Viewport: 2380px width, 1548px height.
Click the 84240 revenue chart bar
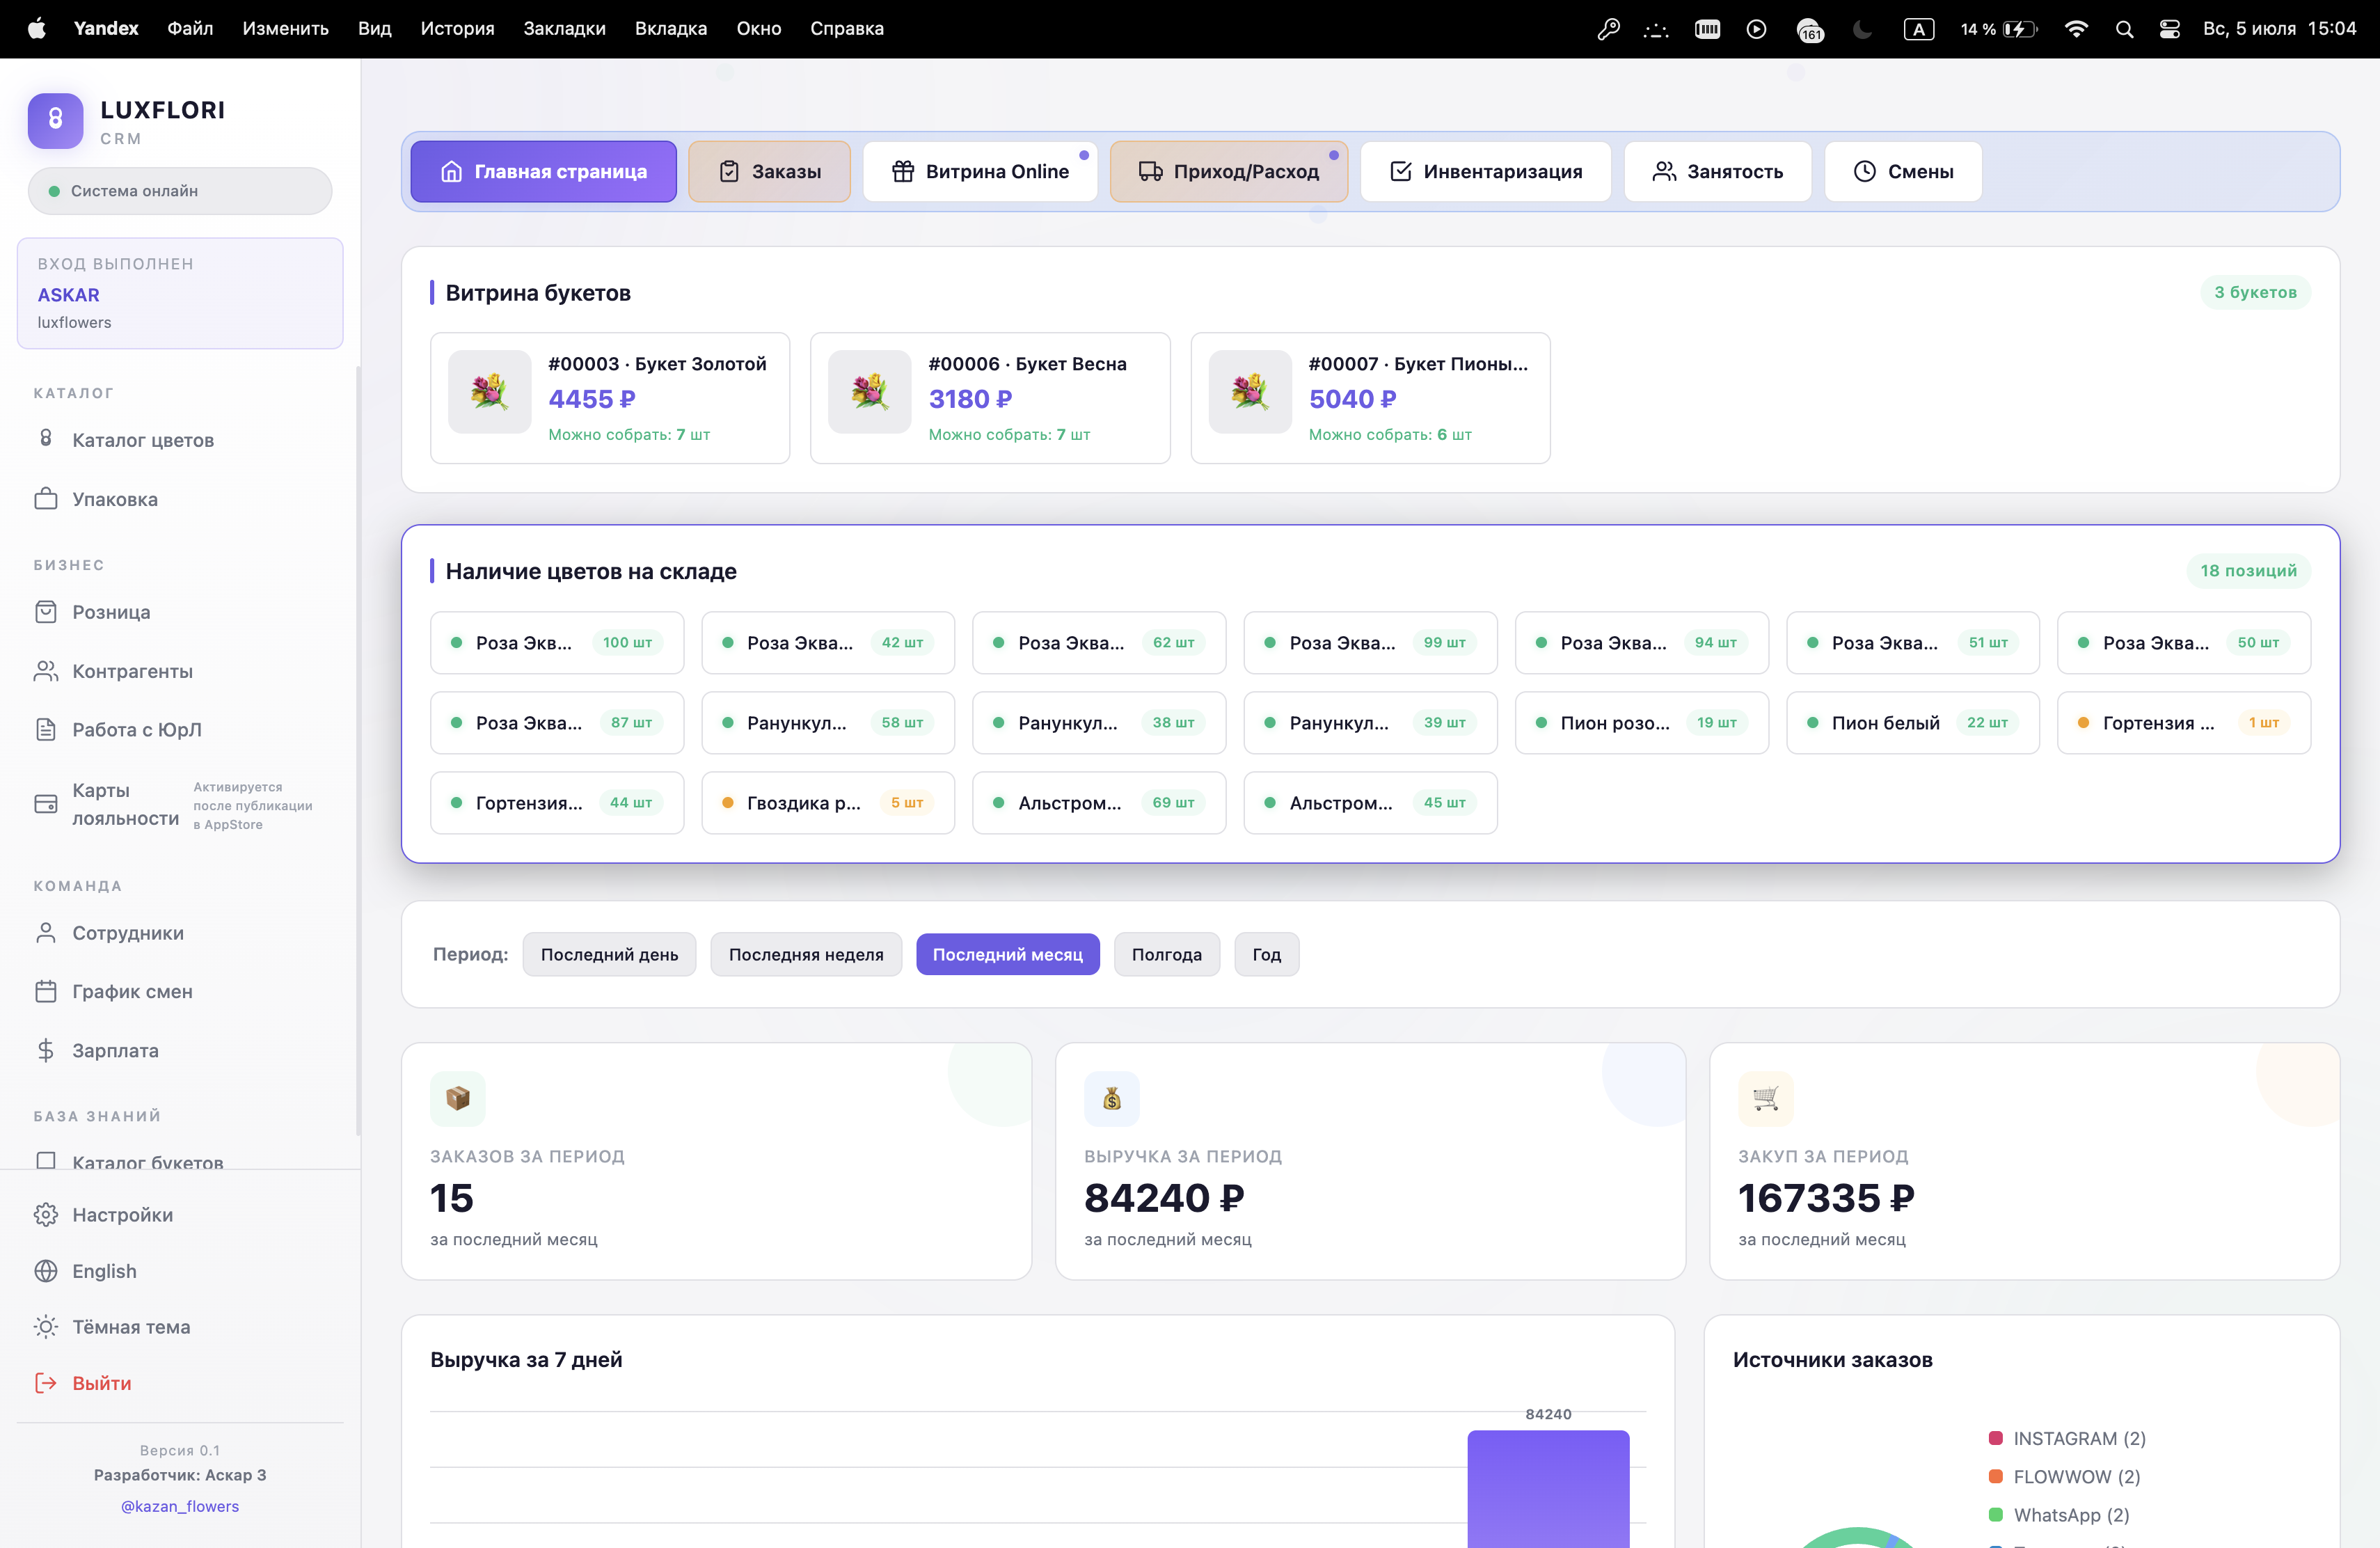pyautogui.click(x=1548, y=1488)
